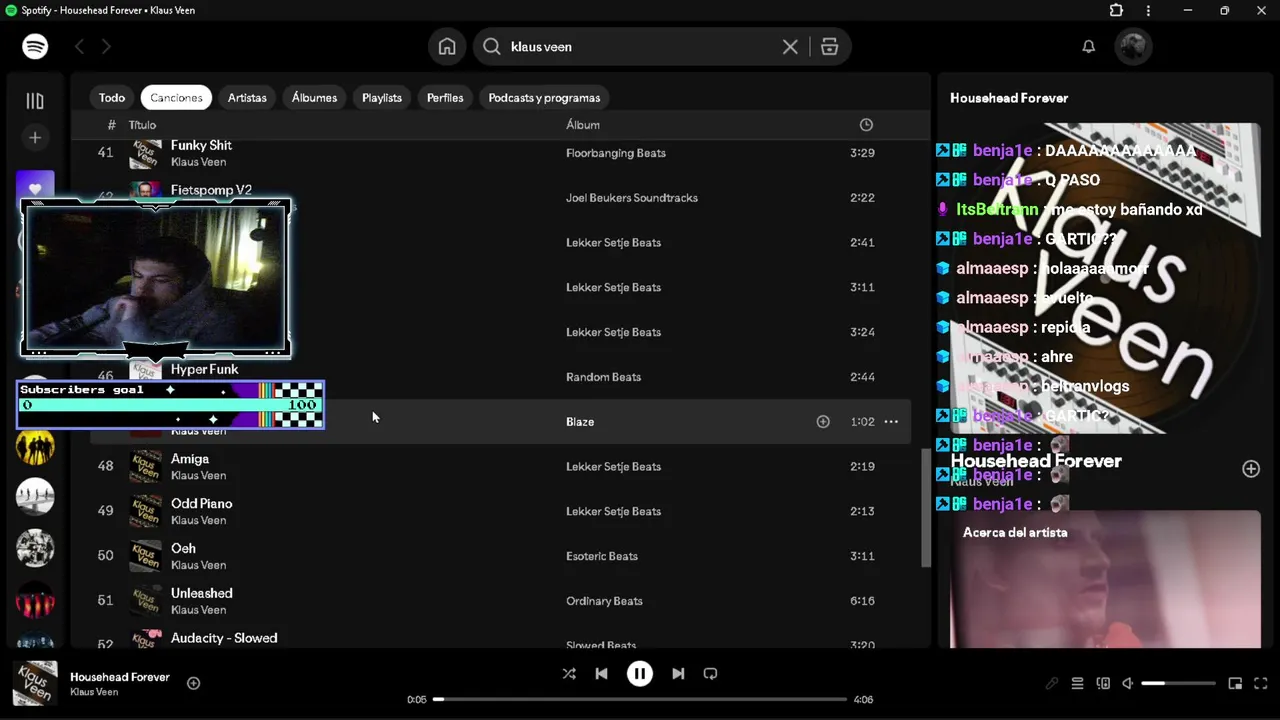This screenshot has height=720, width=1280.
Task: Open the Blaze album link
Action: pos(580,422)
